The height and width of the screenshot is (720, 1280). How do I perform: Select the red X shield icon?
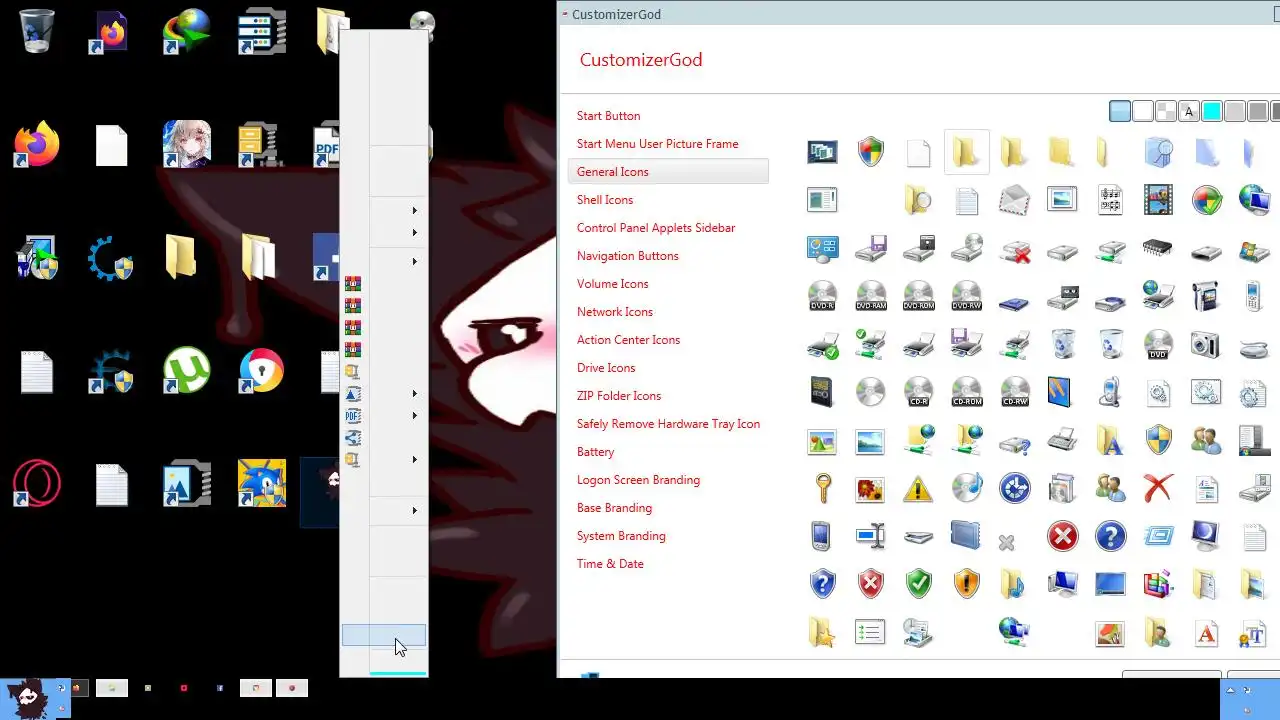coord(870,584)
